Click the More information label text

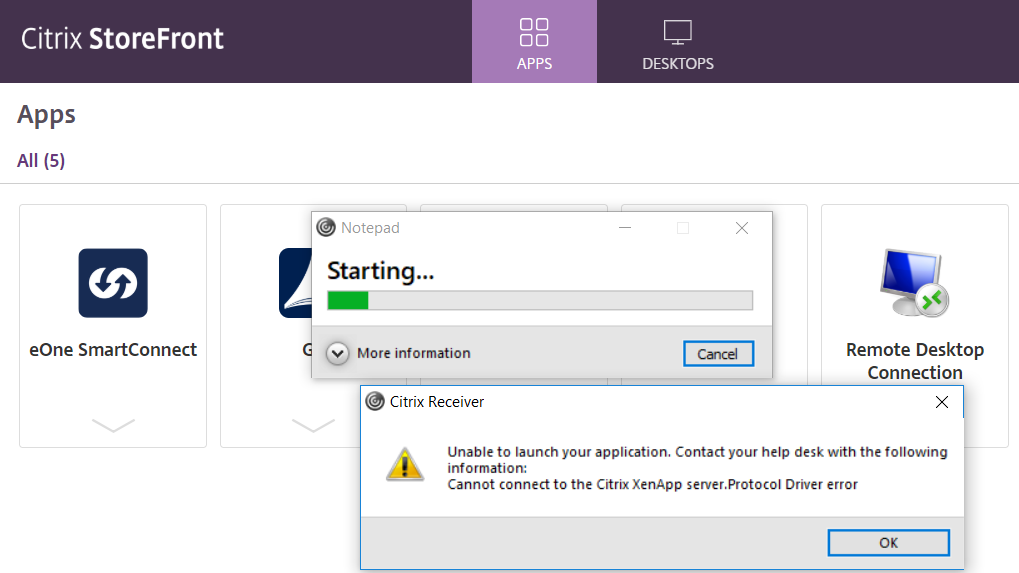click(x=414, y=353)
